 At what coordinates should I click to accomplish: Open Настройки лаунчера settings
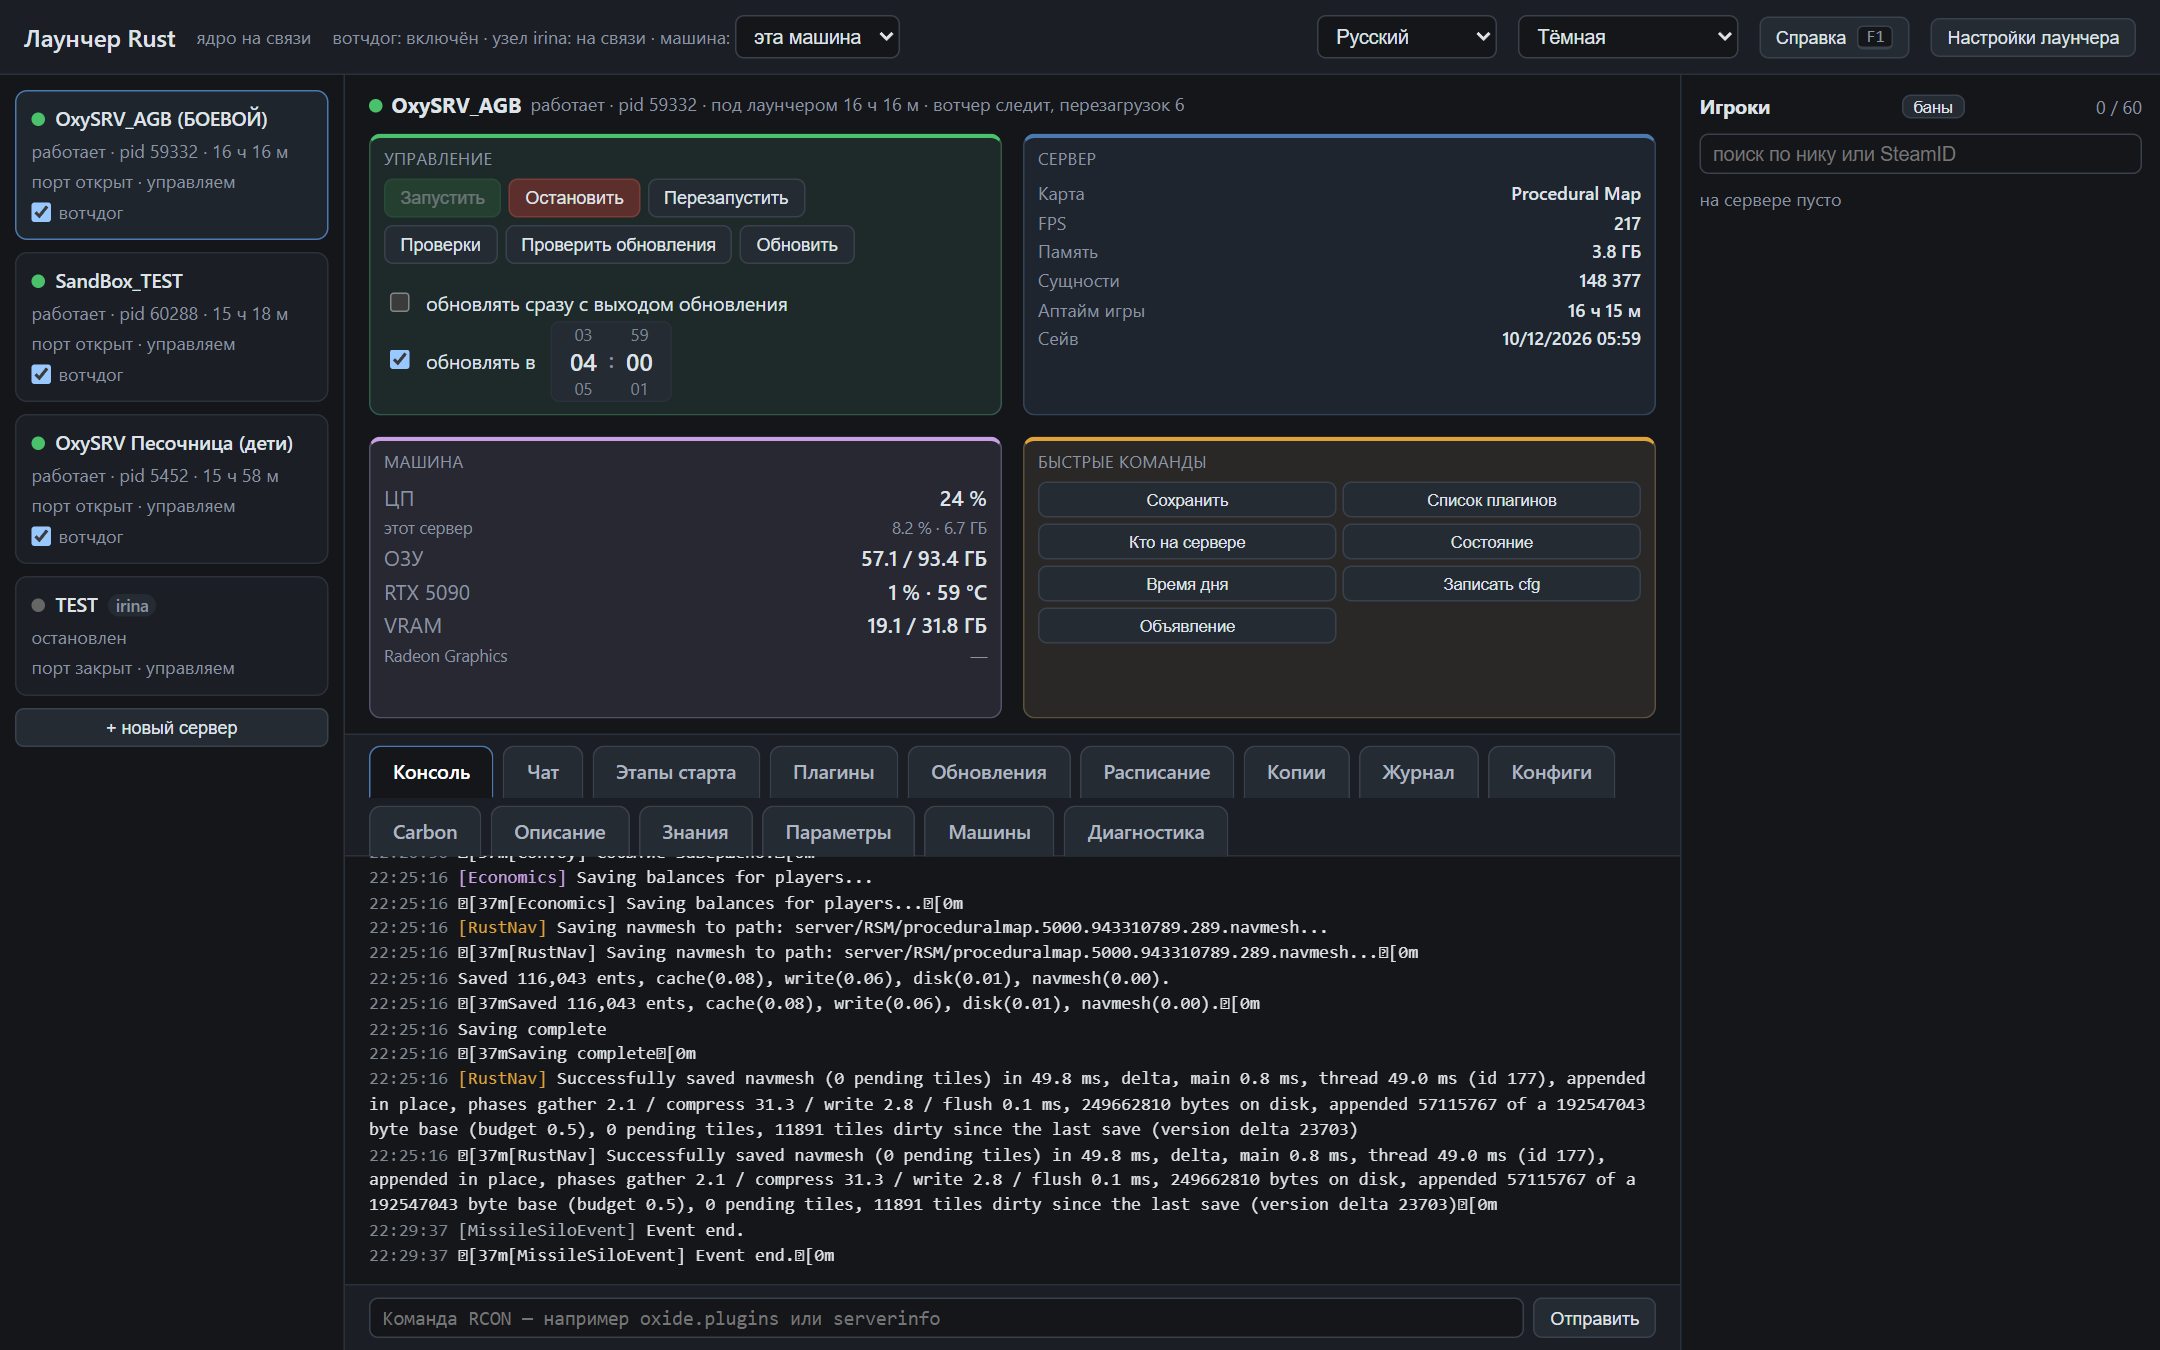[2033, 37]
